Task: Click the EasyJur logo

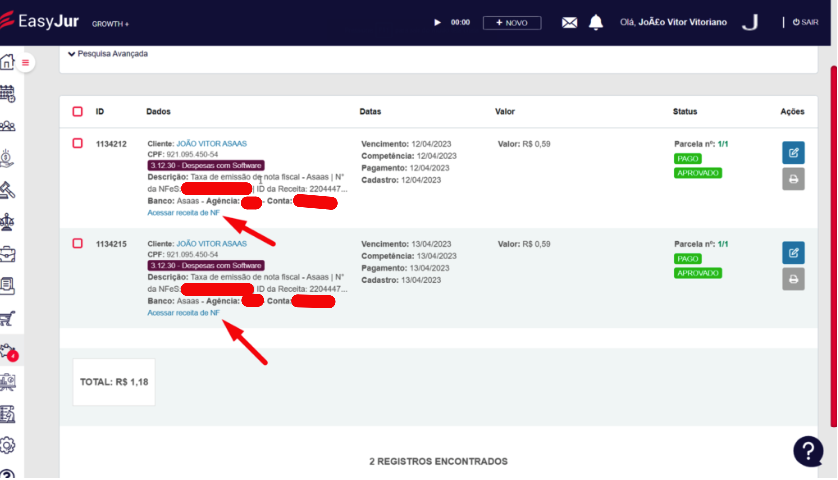Action: pos(40,21)
